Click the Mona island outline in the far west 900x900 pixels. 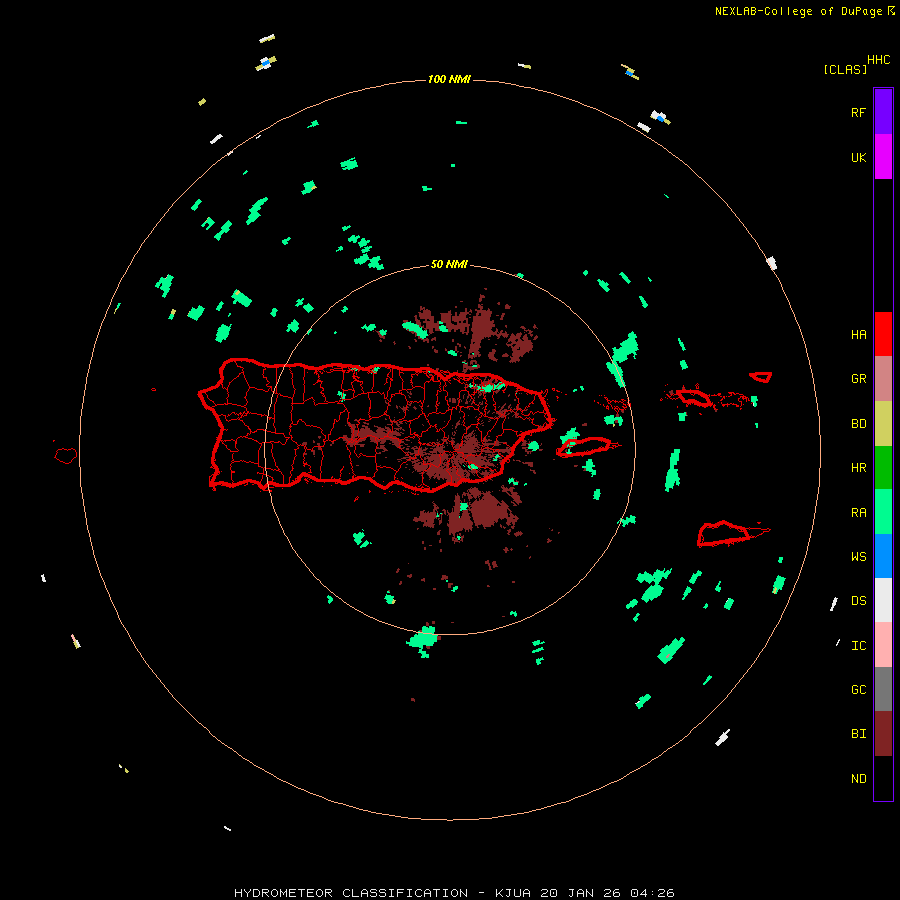click(66, 456)
